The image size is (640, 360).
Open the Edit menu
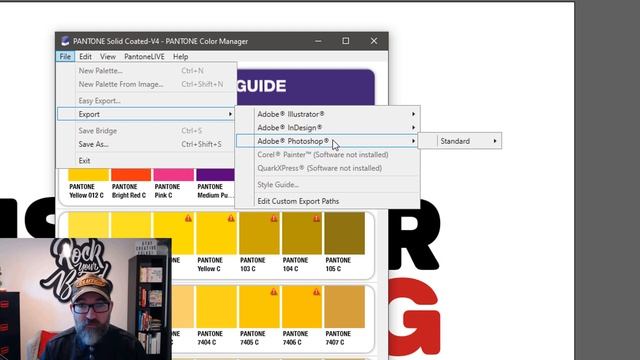point(85,57)
